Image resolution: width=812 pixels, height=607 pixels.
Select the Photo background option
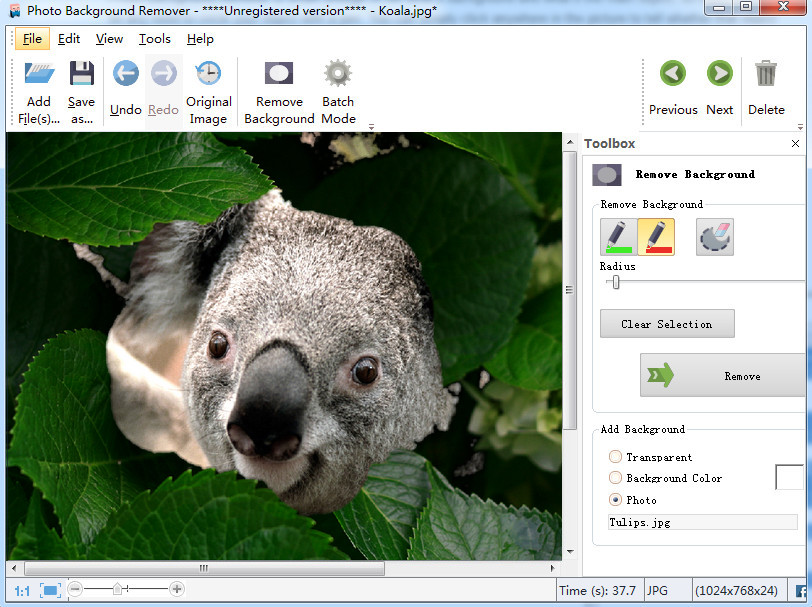click(615, 500)
